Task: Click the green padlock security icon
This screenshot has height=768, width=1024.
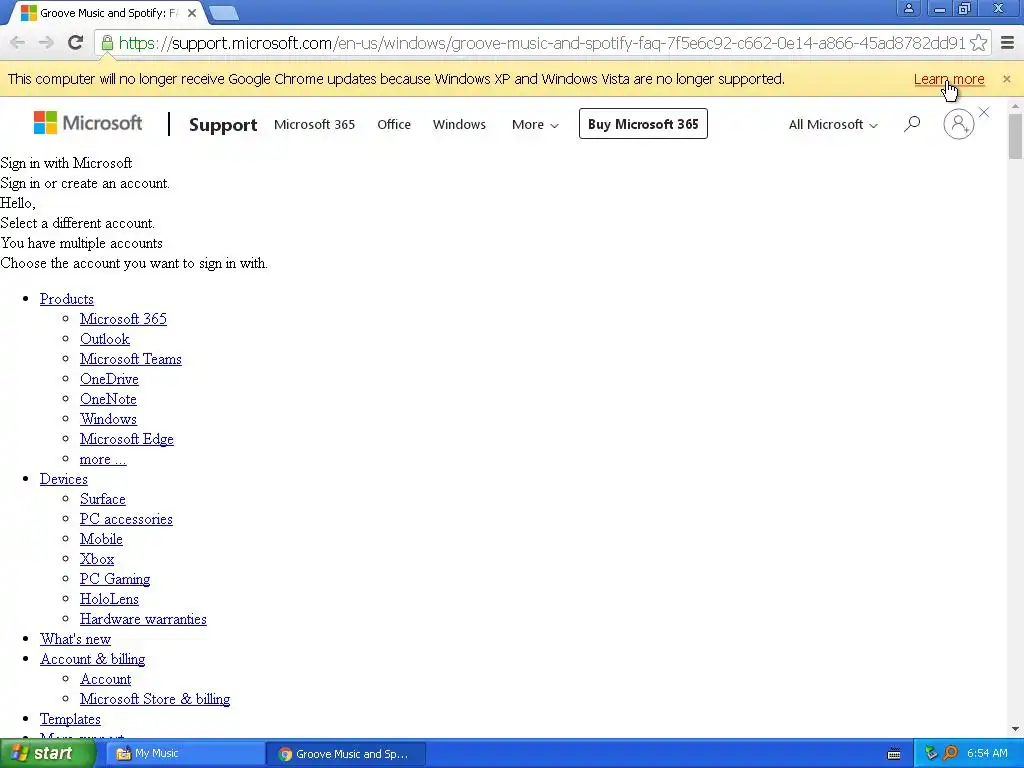Action: coord(107,43)
